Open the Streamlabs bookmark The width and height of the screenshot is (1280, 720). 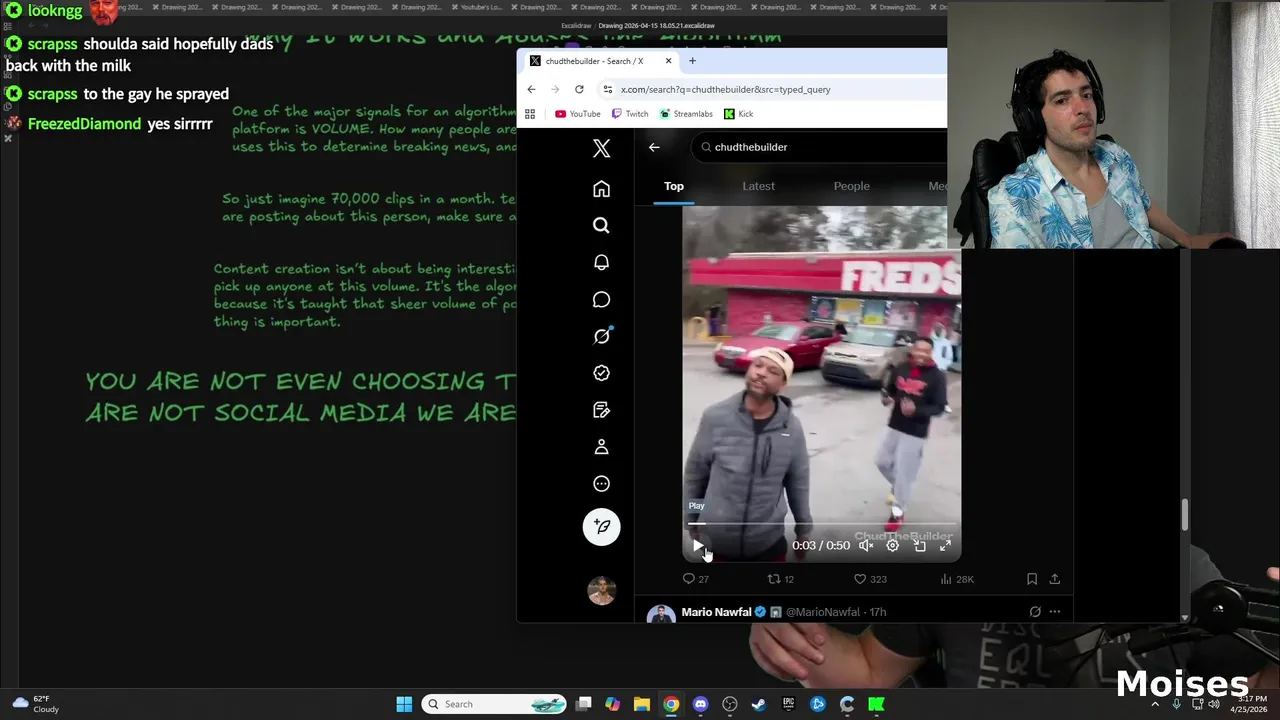(686, 114)
